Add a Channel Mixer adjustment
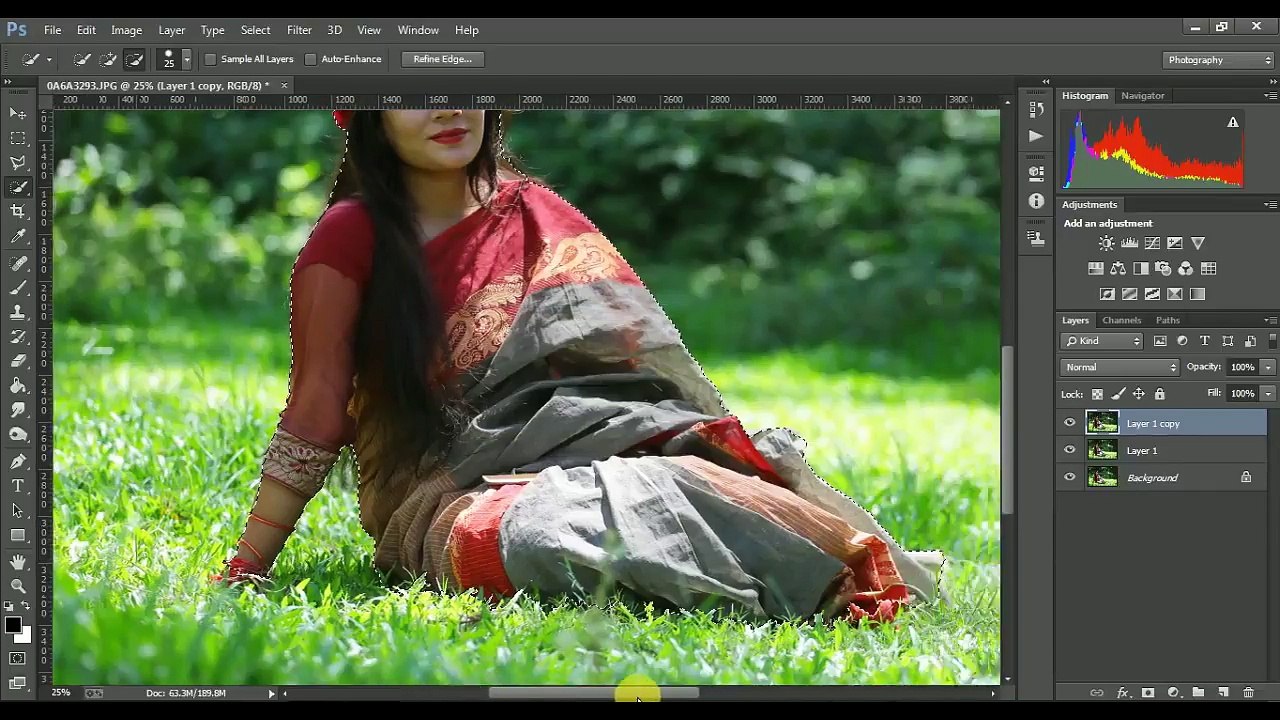 1186,269
